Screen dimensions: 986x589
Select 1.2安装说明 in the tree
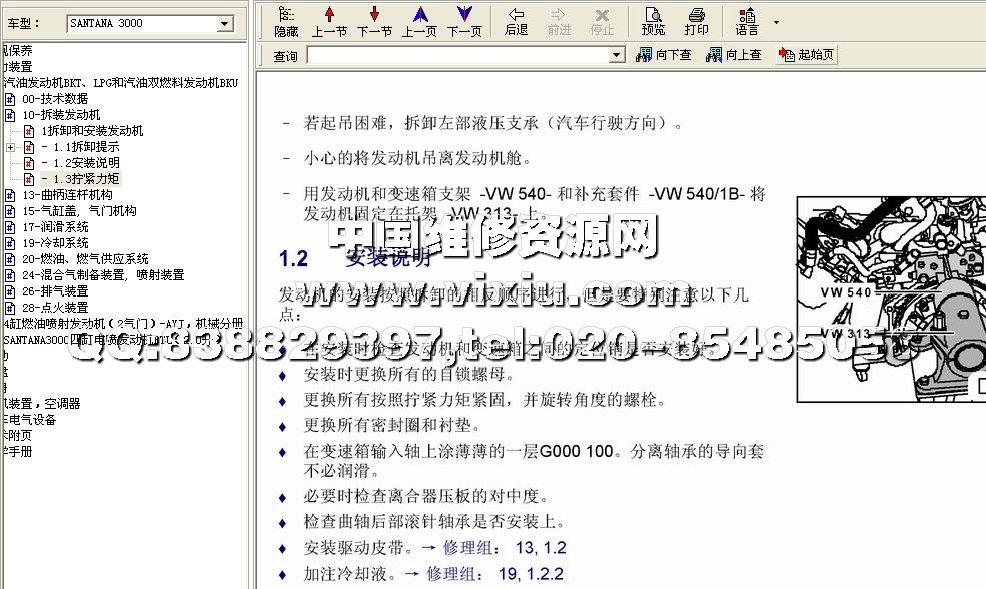click(86, 163)
